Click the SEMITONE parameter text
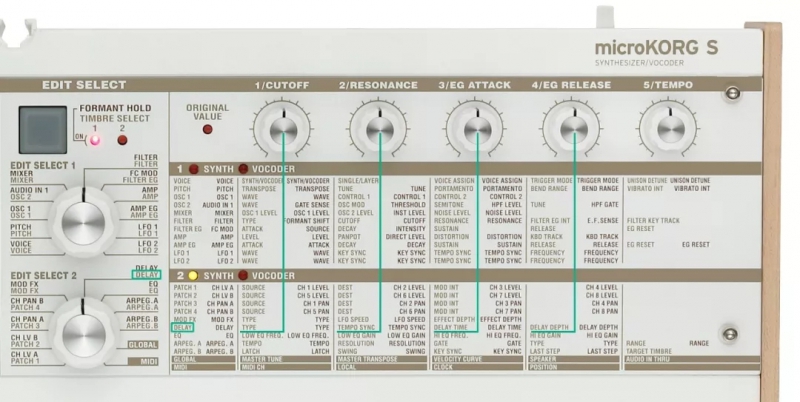 pyautogui.click(x=448, y=205)
